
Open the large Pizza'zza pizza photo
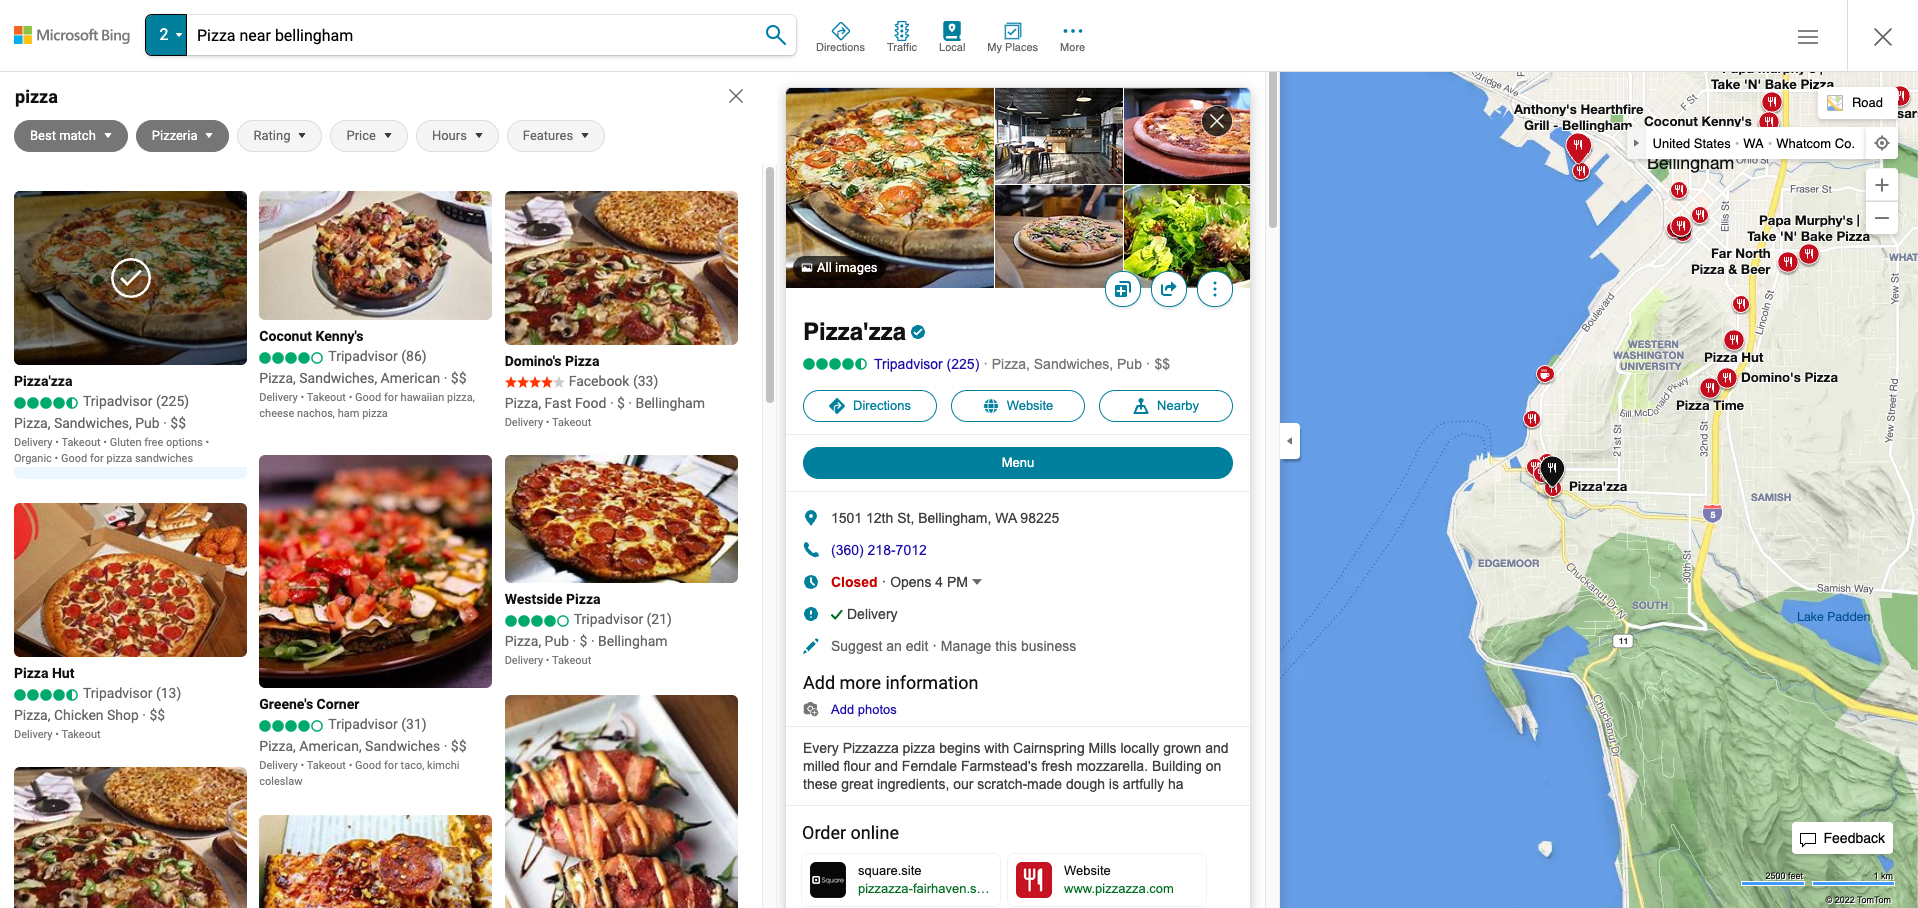890,188
